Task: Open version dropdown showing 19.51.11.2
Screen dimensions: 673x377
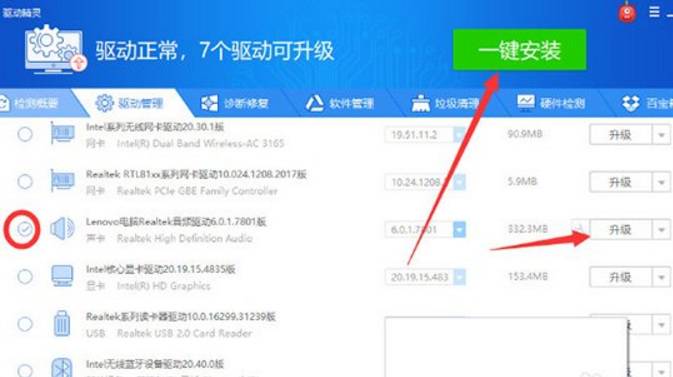Action: coord(459,135)
